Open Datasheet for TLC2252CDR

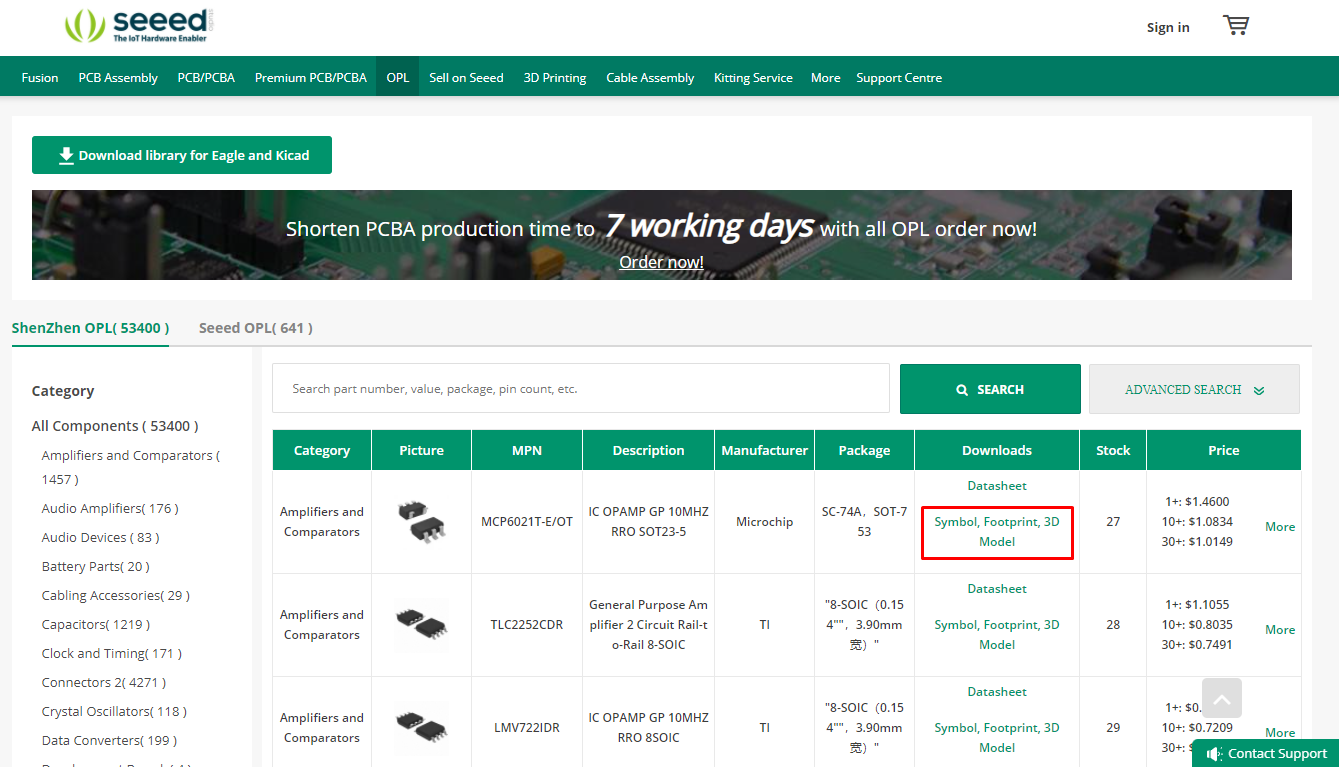pyautogui.click(x=997, y=589)
